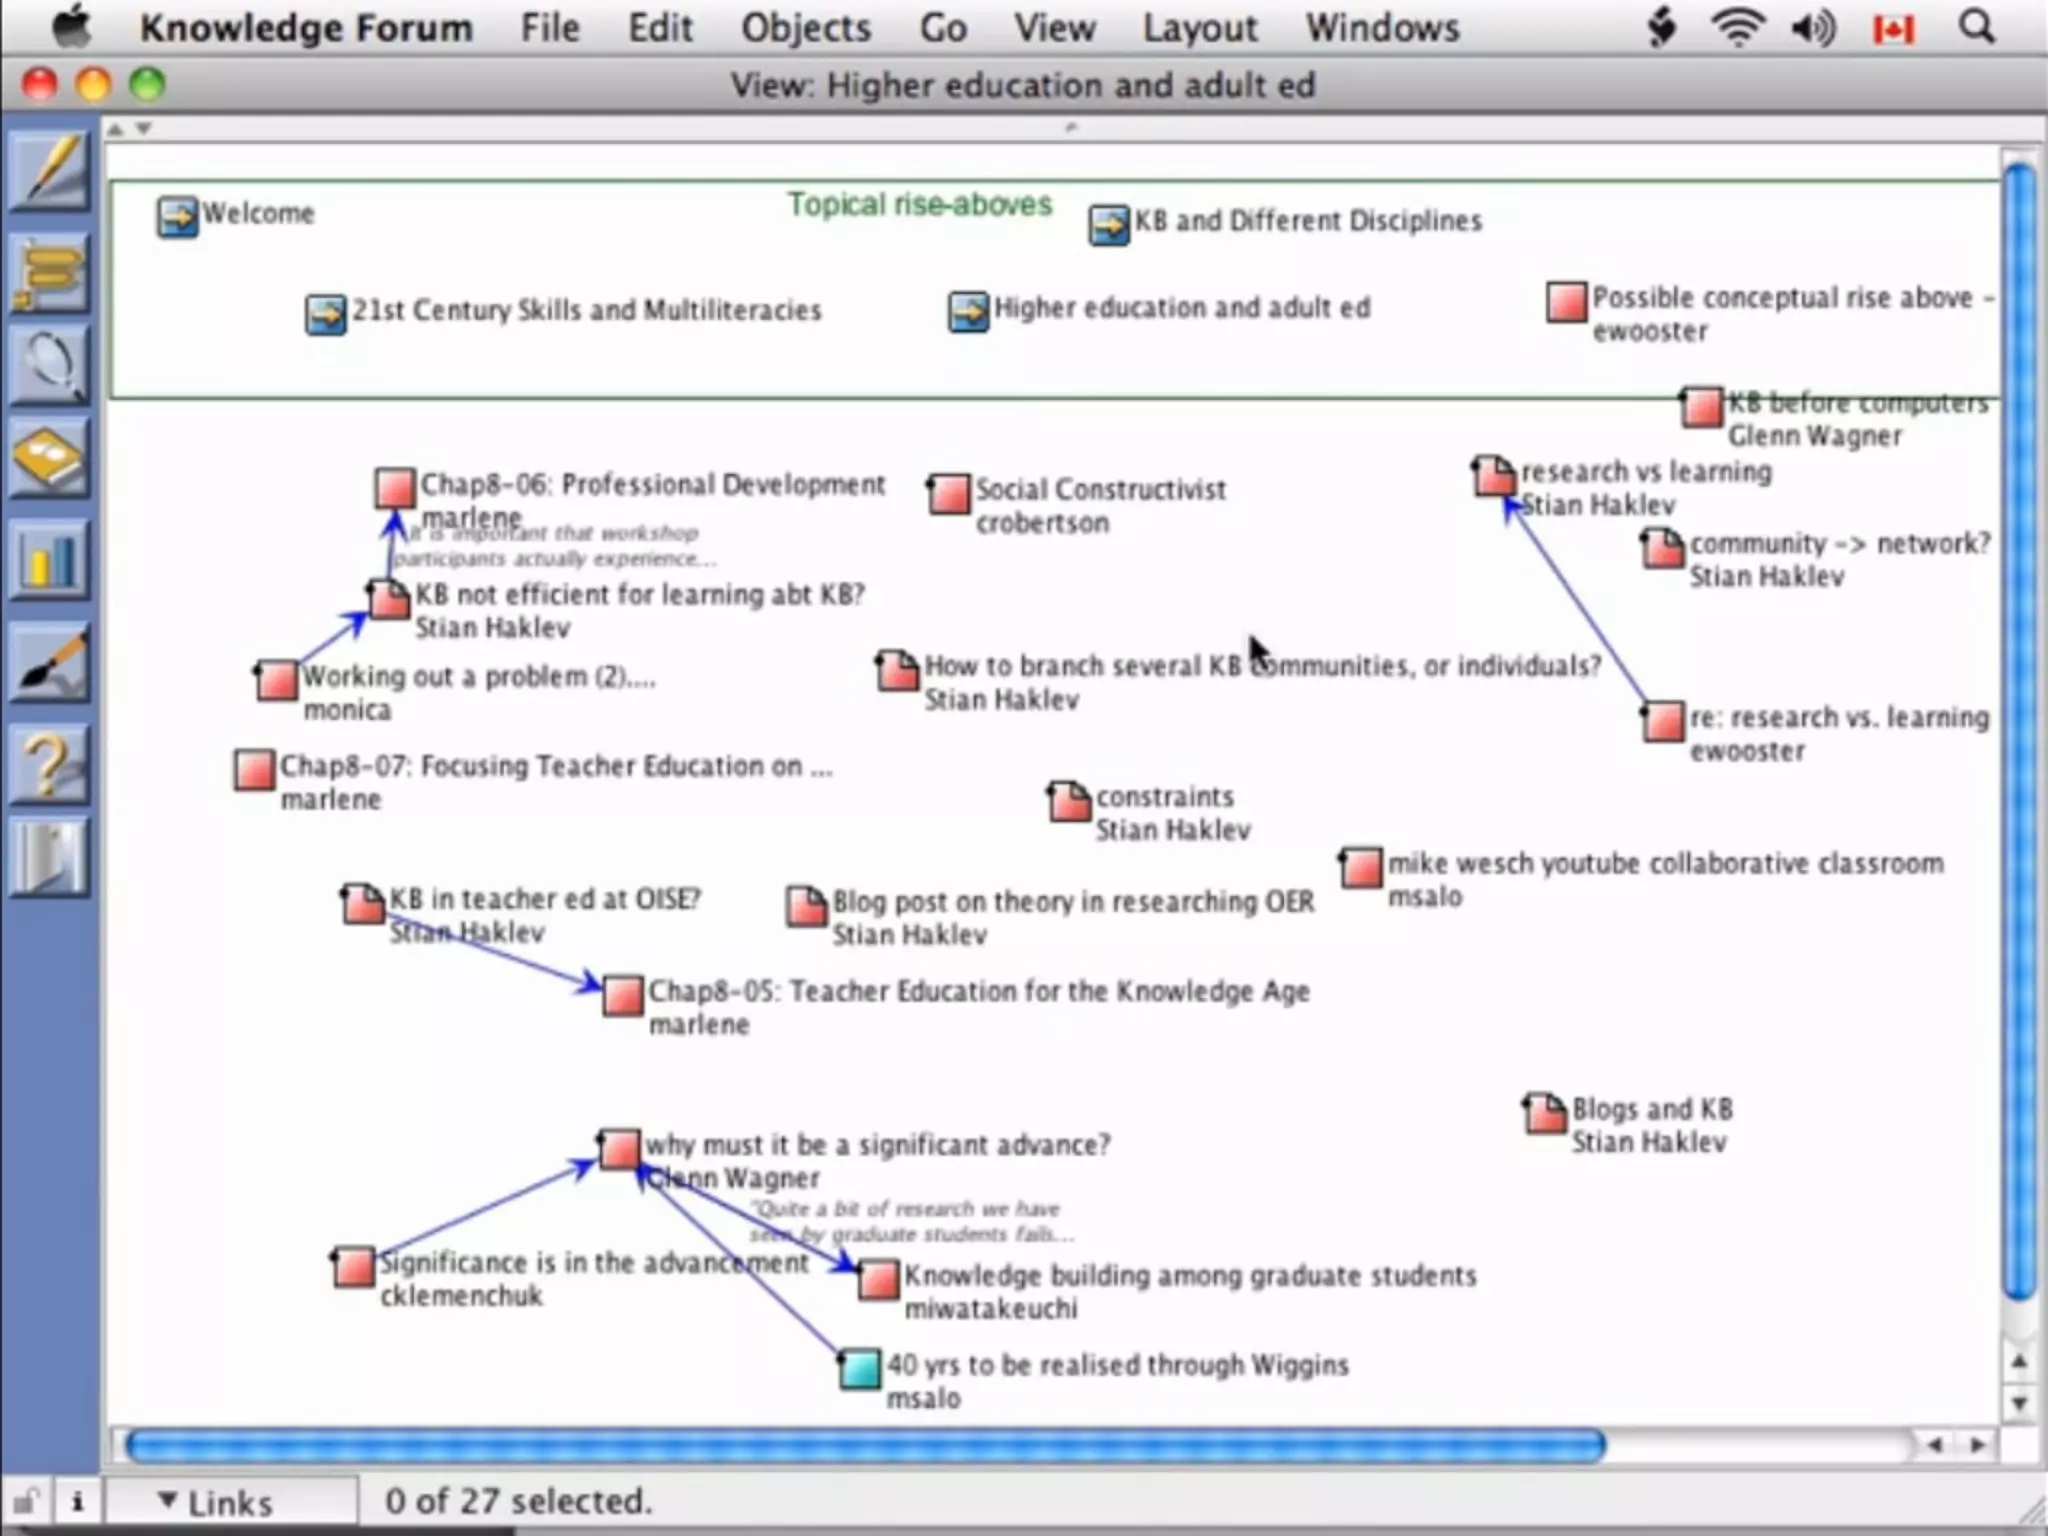Select the paintbrush drawing tool
This screenshot has height=1536, width=2048.
tap(50, 663)
